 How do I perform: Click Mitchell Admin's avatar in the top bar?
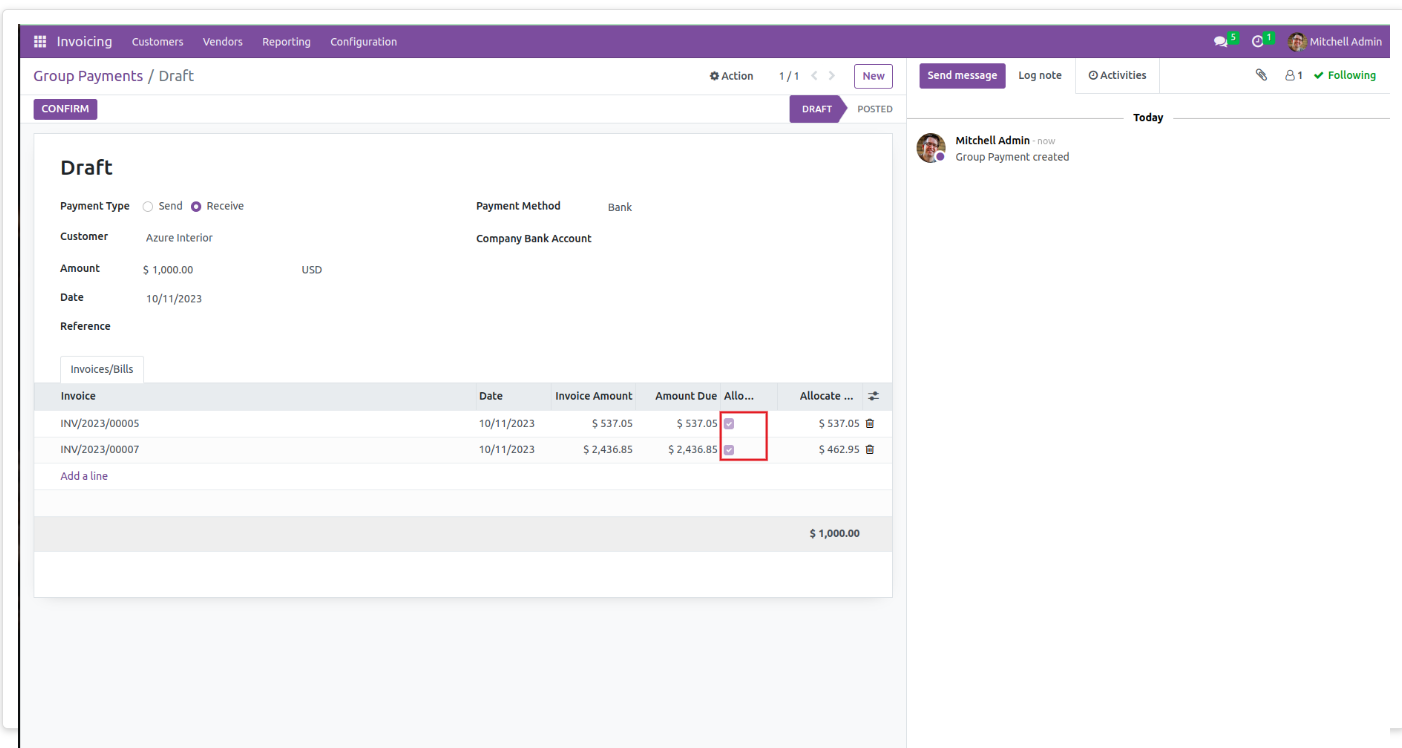(x=1297, y=42)
